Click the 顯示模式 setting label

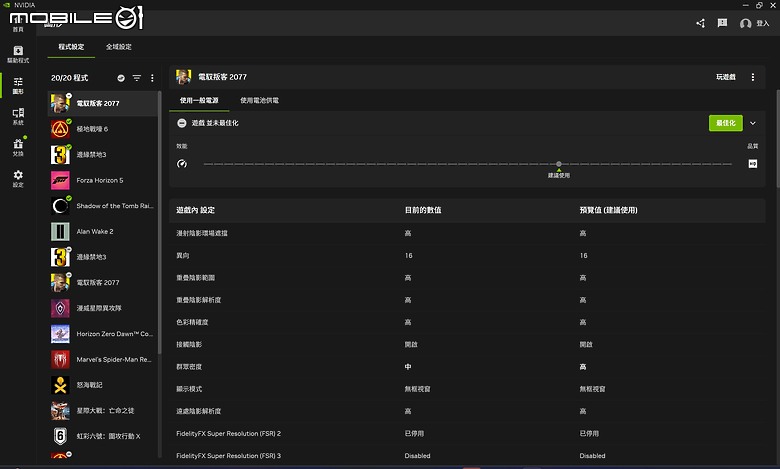[189, 389]
